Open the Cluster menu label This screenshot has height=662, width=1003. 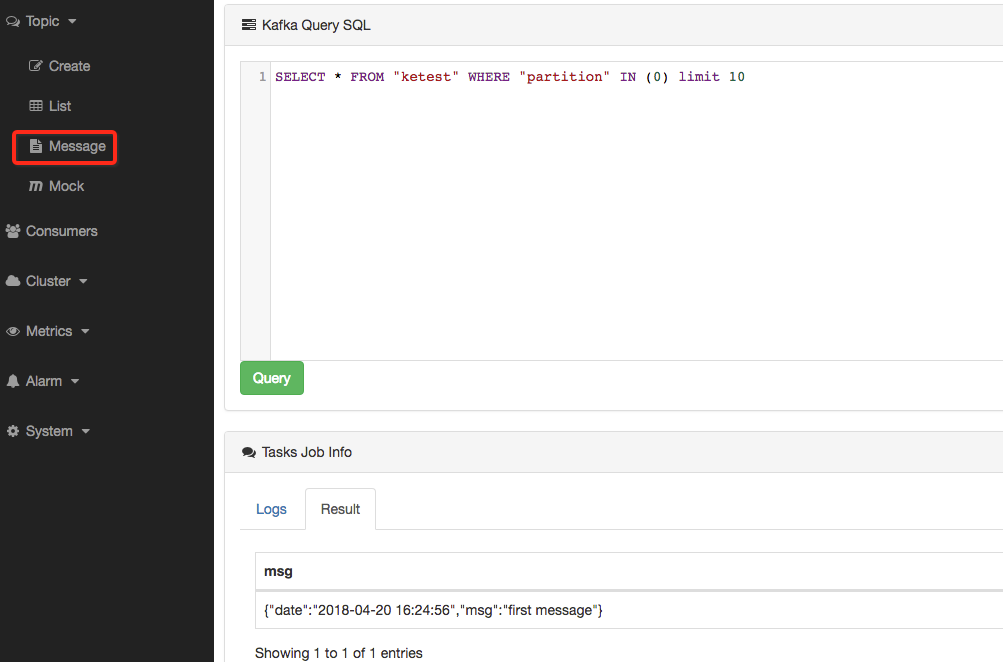pyautogui.click(x=48, y=281)
